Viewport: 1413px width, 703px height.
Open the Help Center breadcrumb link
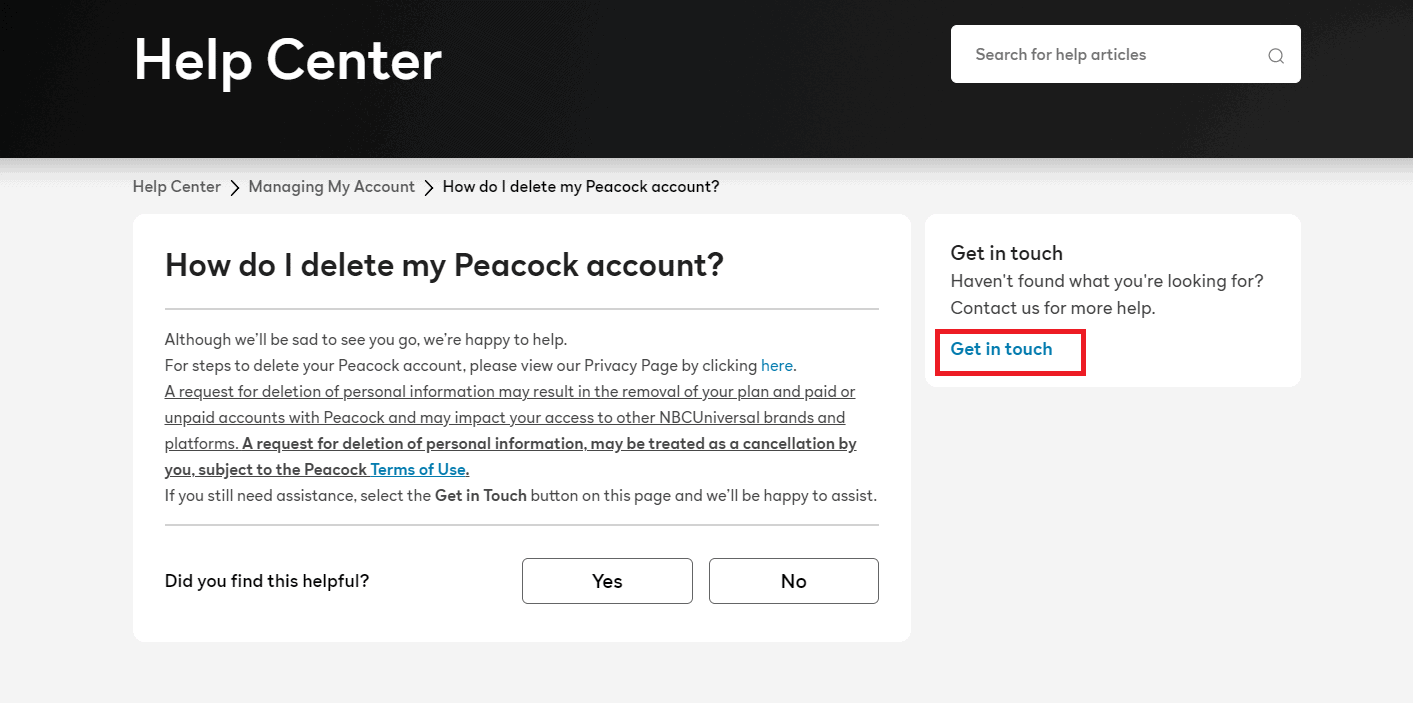[x=177, y=186]
